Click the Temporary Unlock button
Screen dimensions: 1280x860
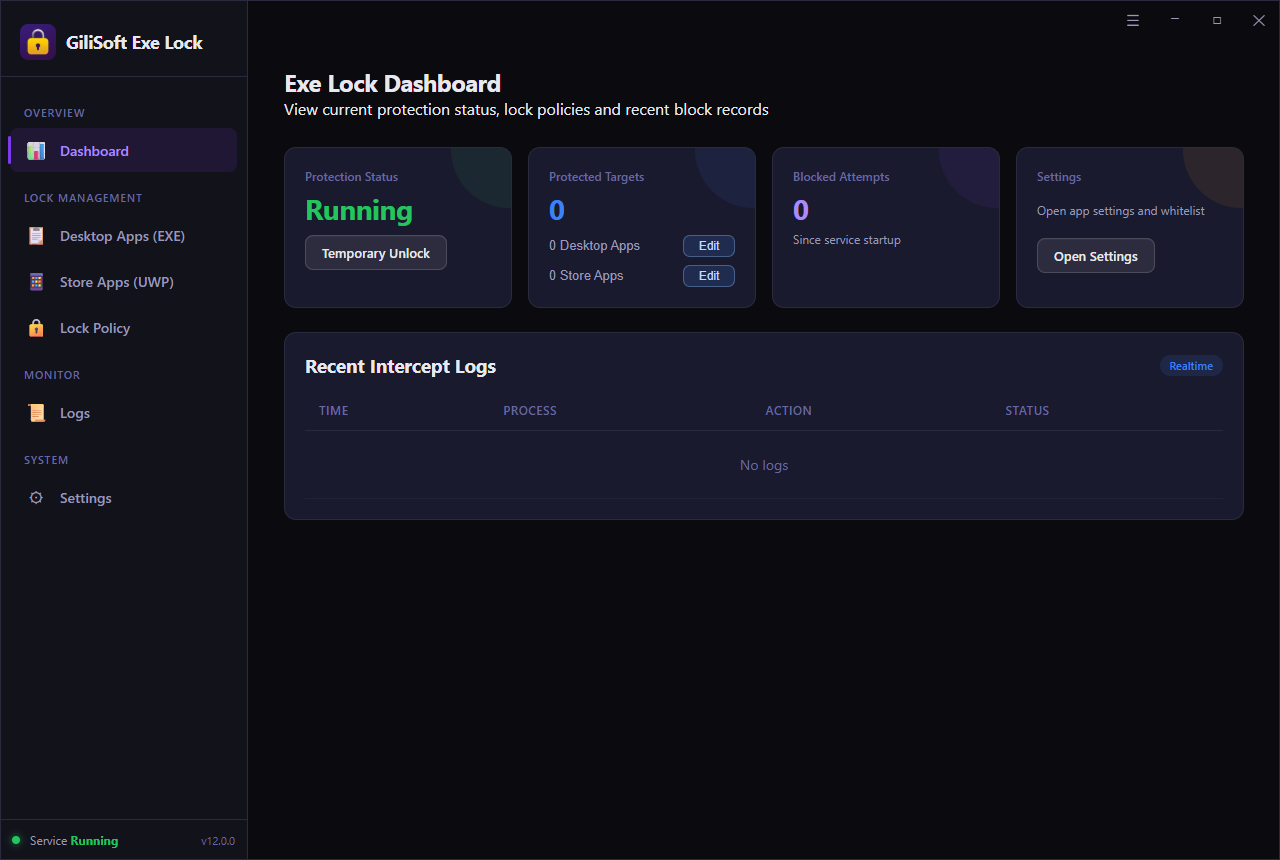point(376,253)
